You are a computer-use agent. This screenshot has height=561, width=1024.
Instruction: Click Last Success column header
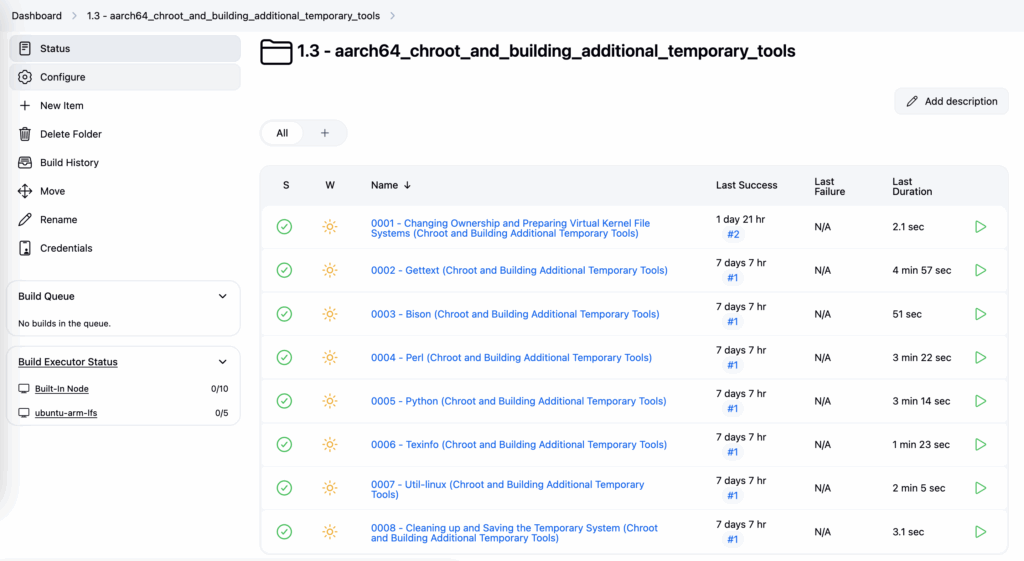click(746, 185)
